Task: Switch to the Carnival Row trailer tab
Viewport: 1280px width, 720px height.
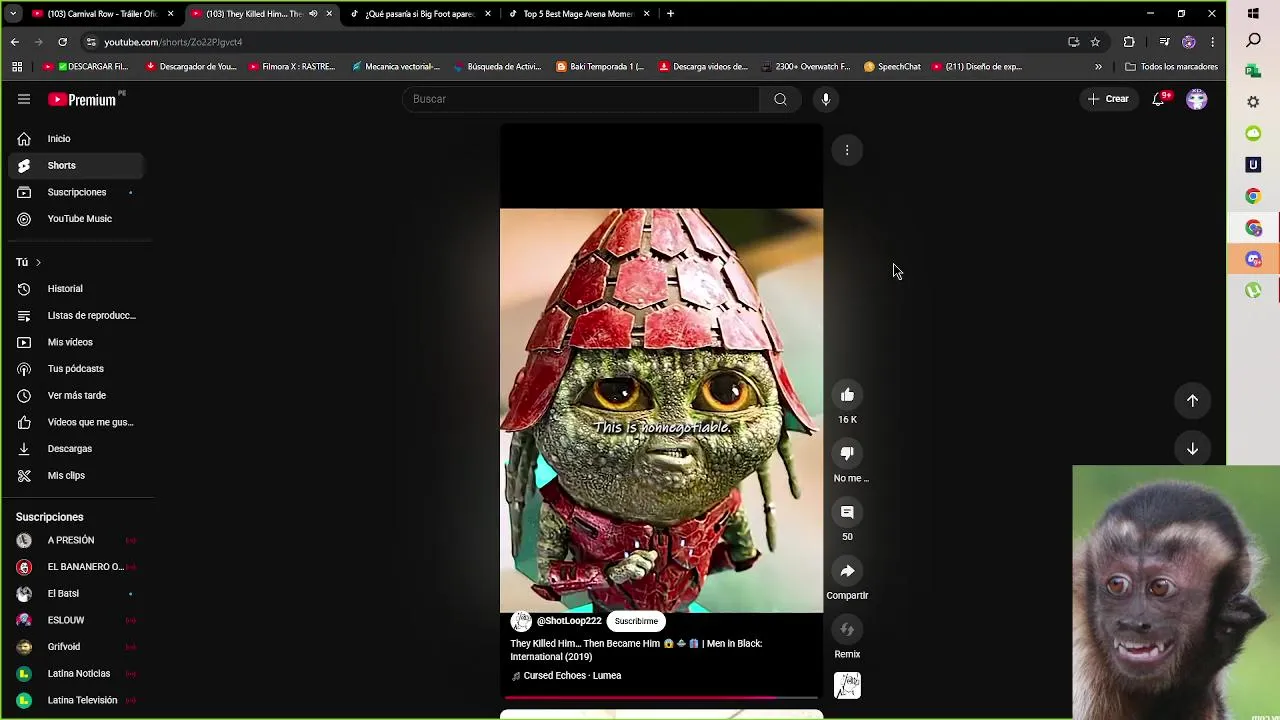Action: 102,14
